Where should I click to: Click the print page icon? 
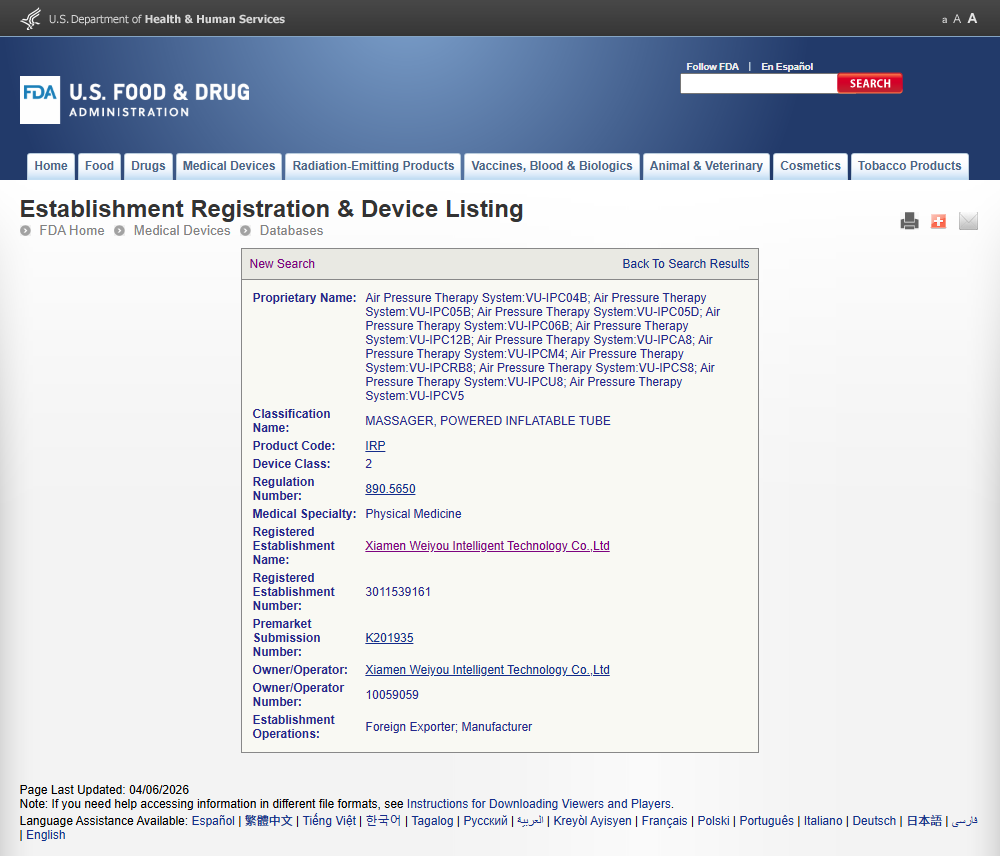(x=909, y=221)
